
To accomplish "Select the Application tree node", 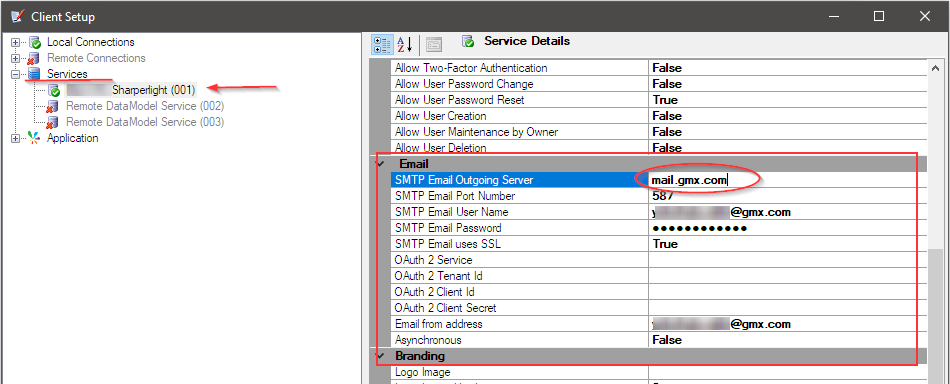I will point(73,138).
